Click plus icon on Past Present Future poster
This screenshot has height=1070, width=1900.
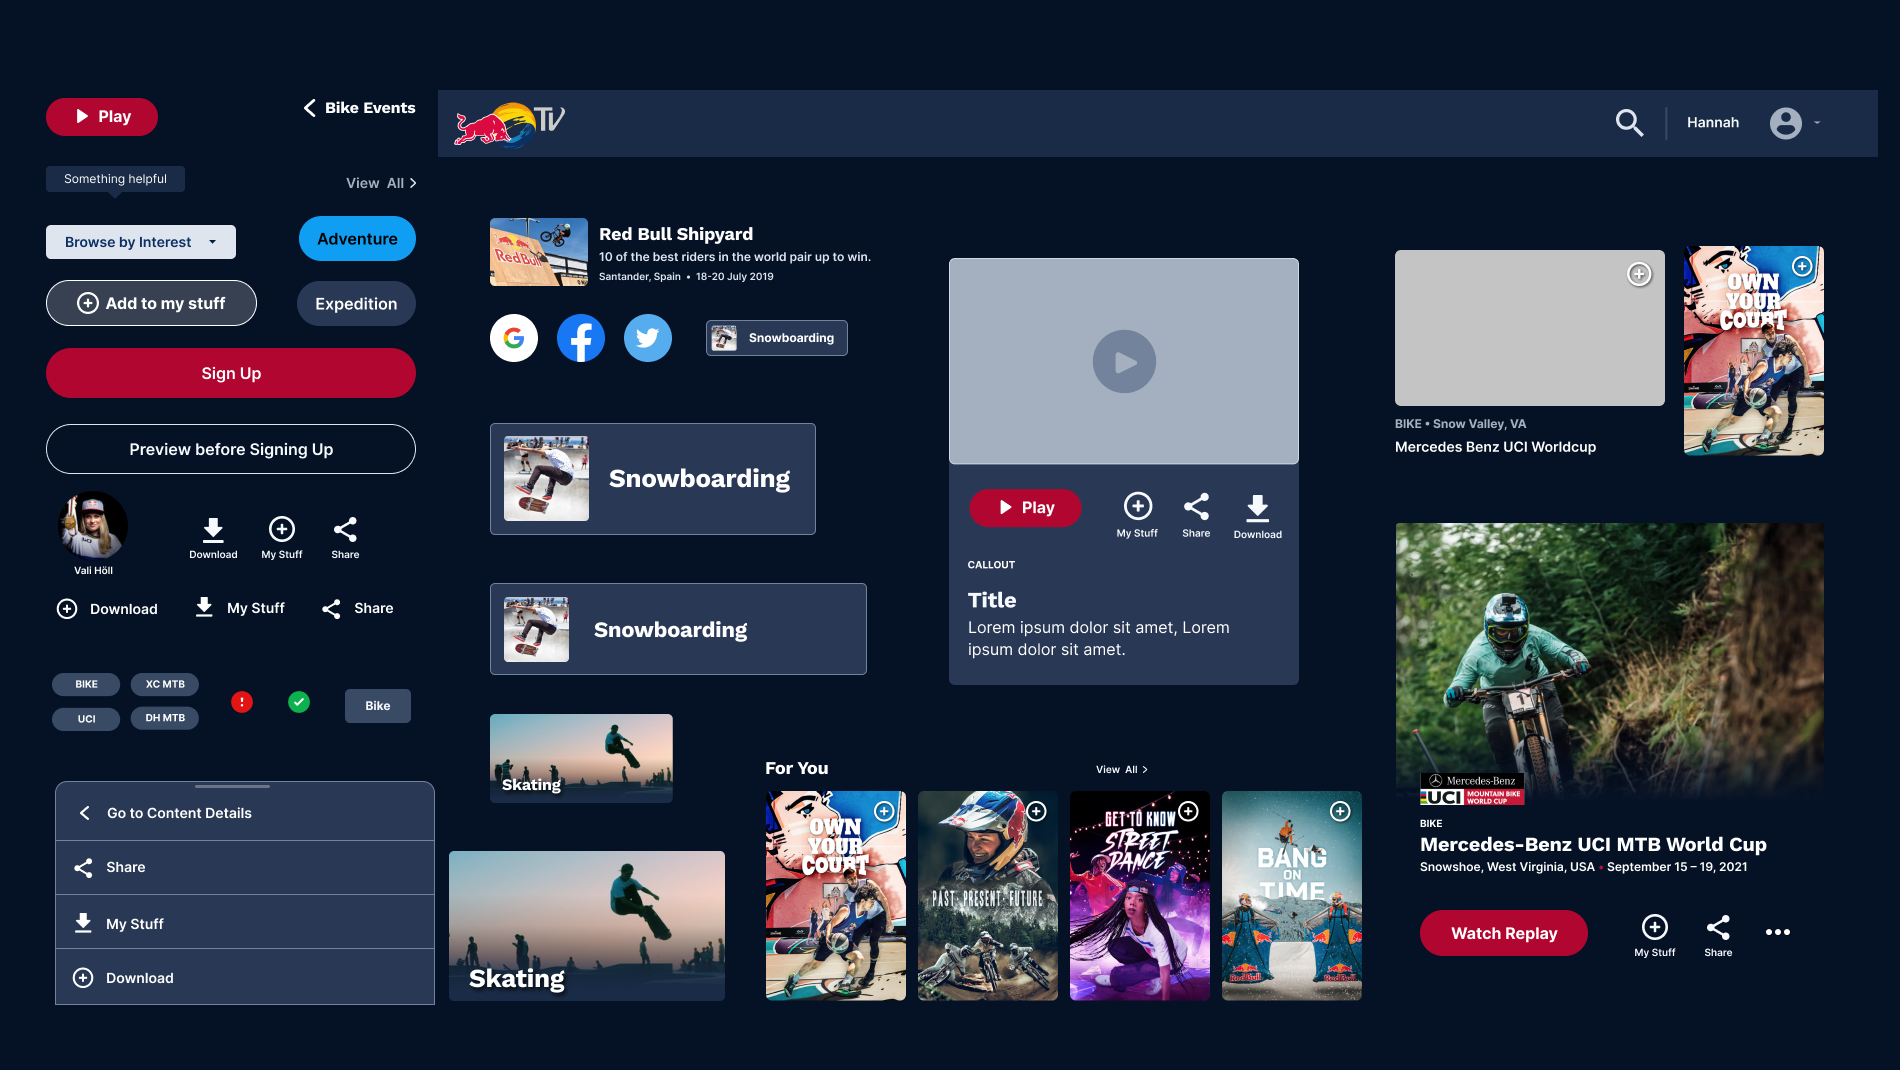(1036, 811)
